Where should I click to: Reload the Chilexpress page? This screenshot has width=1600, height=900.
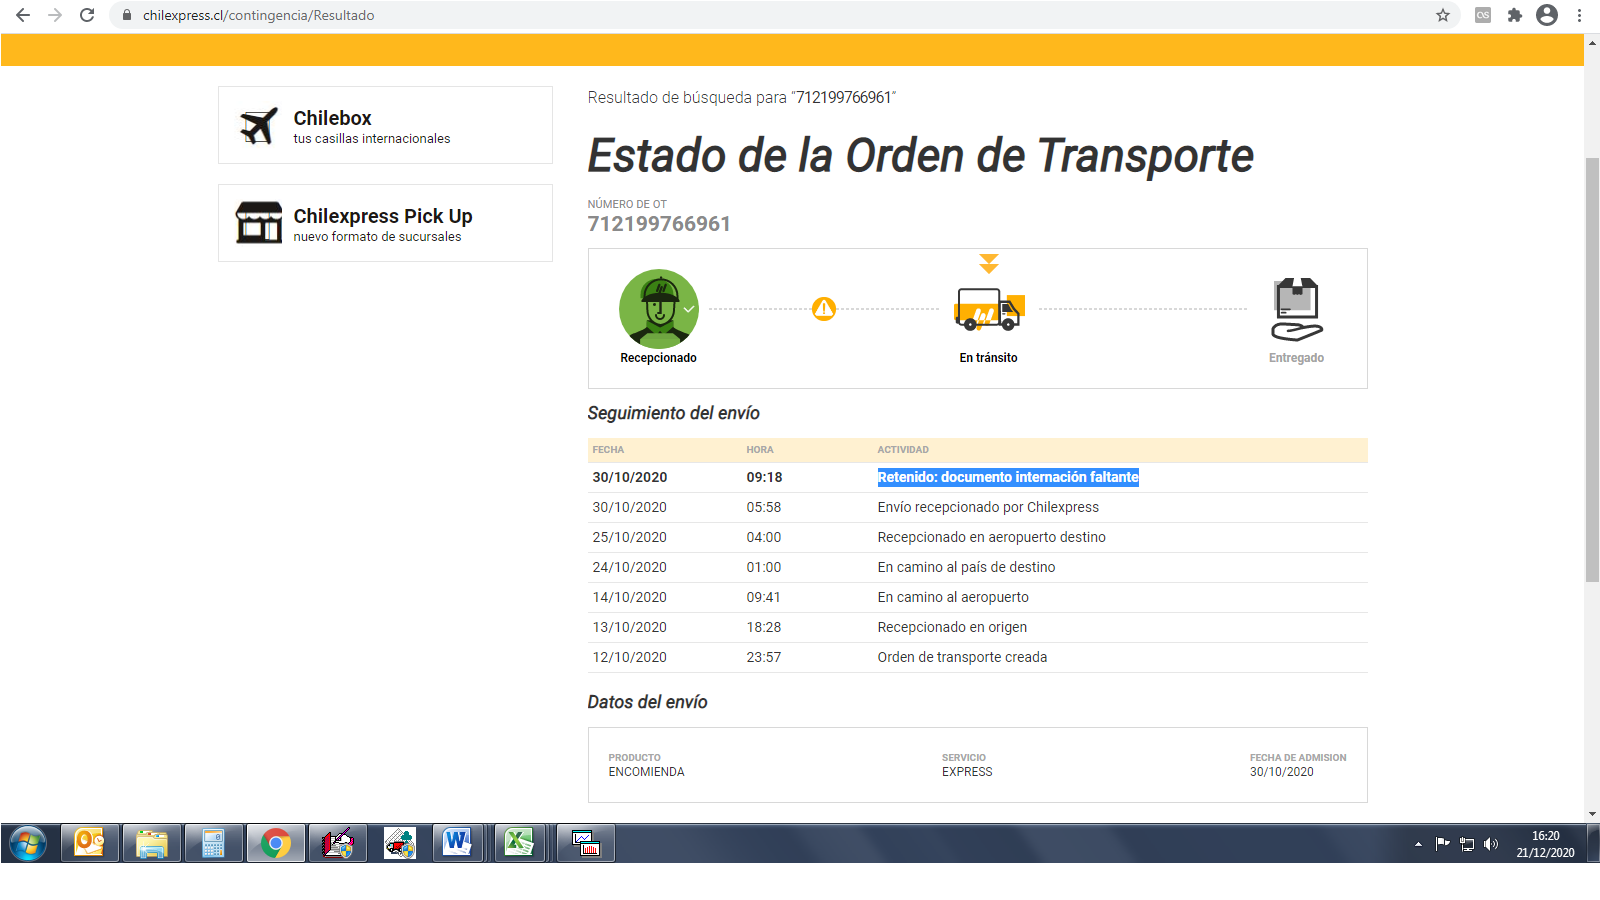coord(87,15)
